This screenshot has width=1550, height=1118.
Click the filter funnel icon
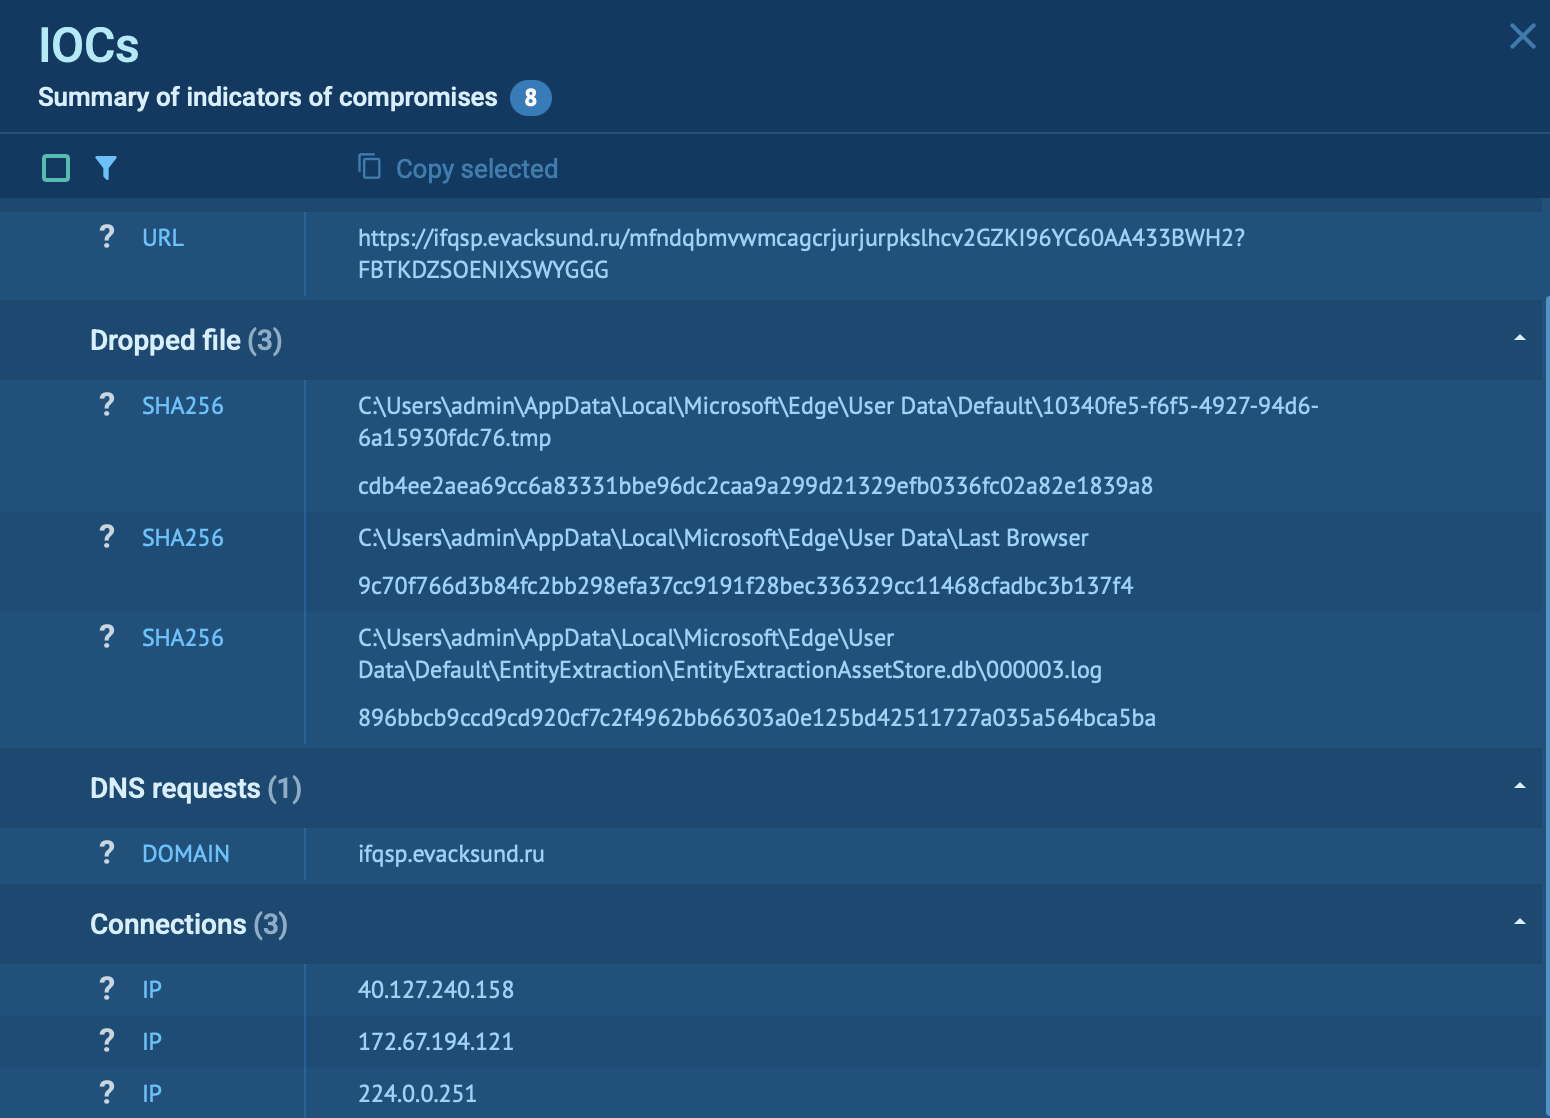coord(106,168)
